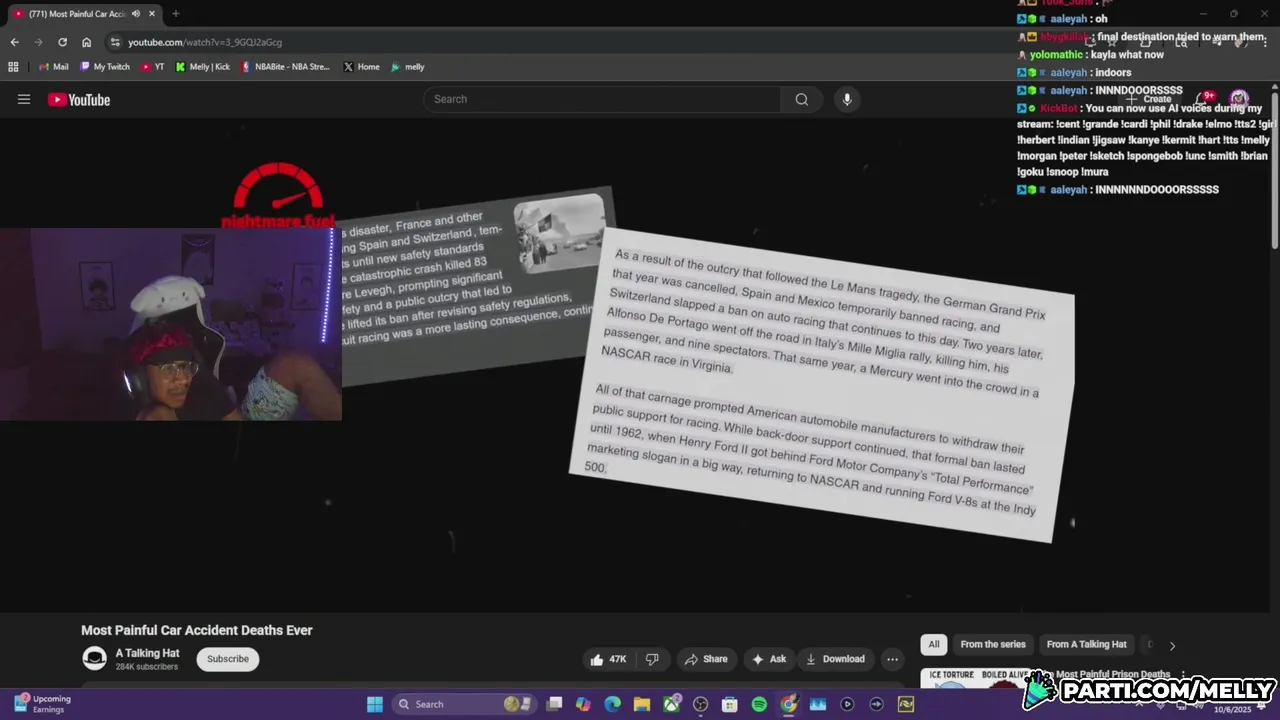Like the video with thumbs up
The width and height of the screenshot is (1280, 720).
(607, 659)
